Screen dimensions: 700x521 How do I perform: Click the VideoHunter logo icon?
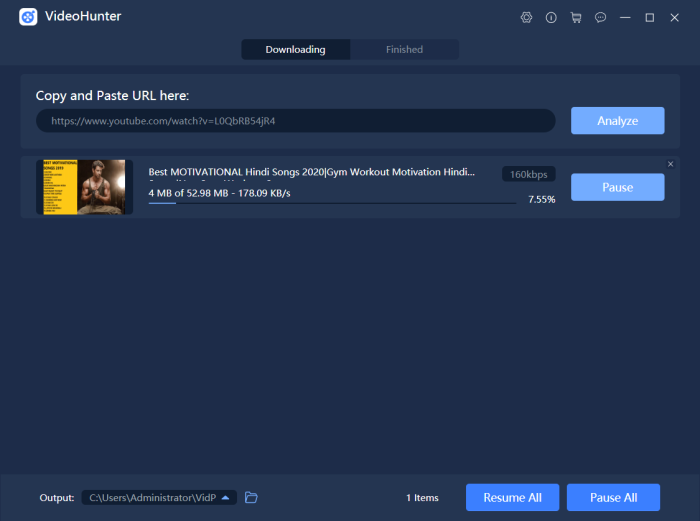coord(28,17)
